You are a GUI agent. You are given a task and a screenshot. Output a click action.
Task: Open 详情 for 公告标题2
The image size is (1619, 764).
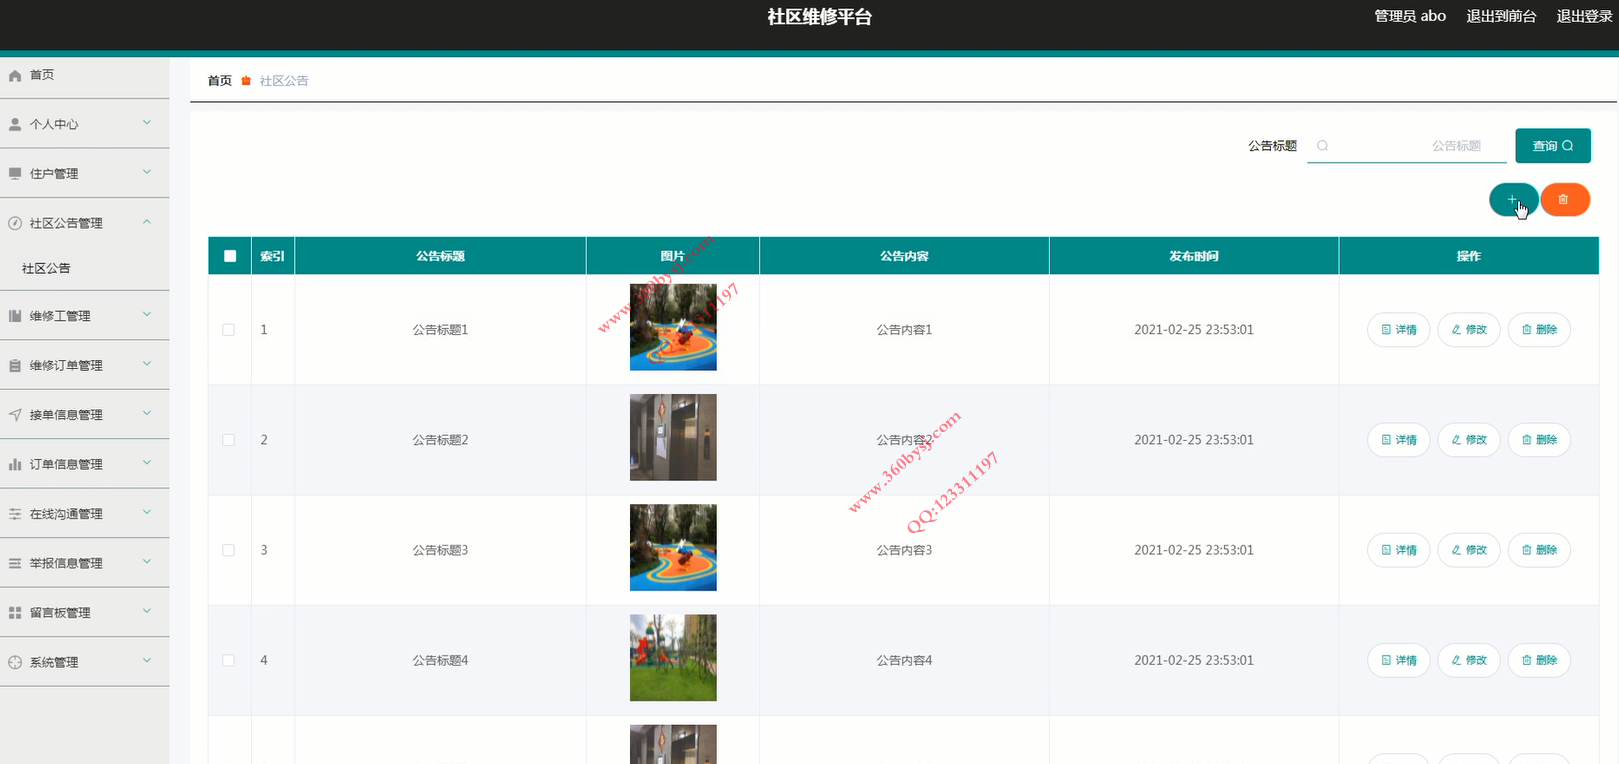click(1399, 440)
